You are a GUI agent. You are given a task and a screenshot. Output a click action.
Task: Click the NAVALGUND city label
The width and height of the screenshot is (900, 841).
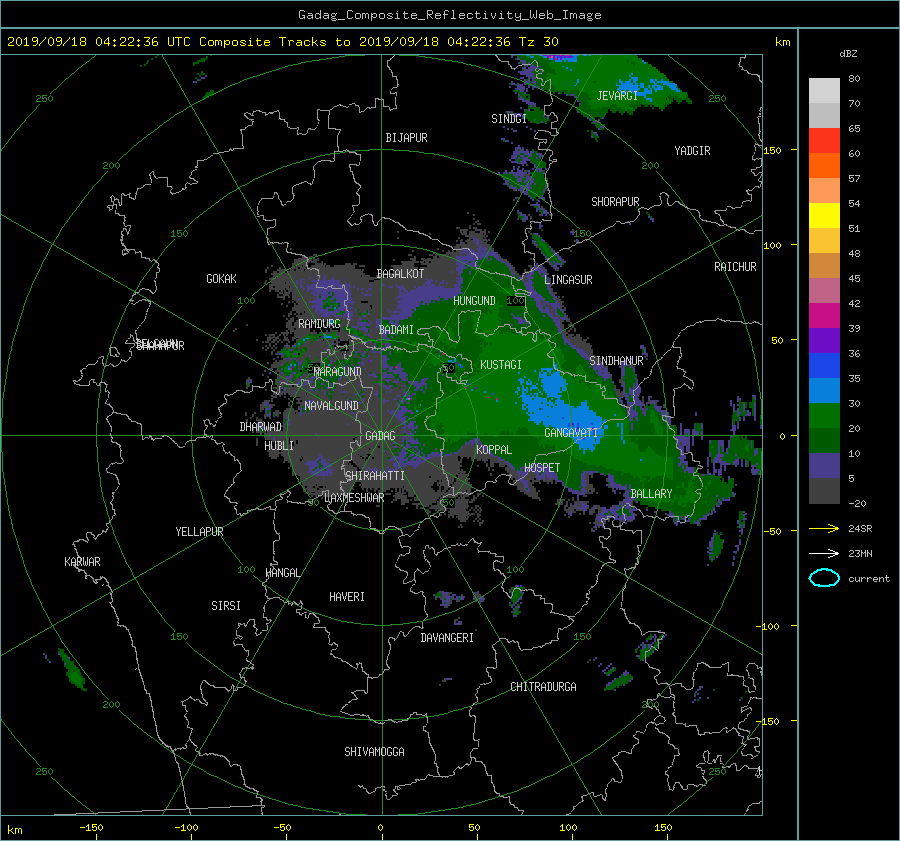332,406
